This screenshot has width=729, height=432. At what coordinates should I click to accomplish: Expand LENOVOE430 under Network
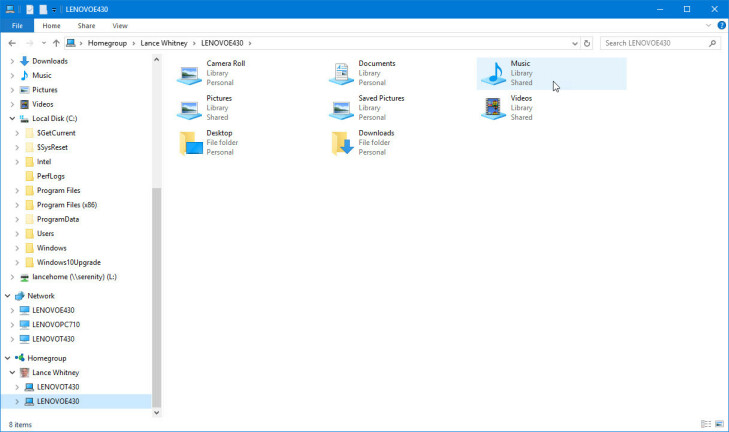[13, 310]
